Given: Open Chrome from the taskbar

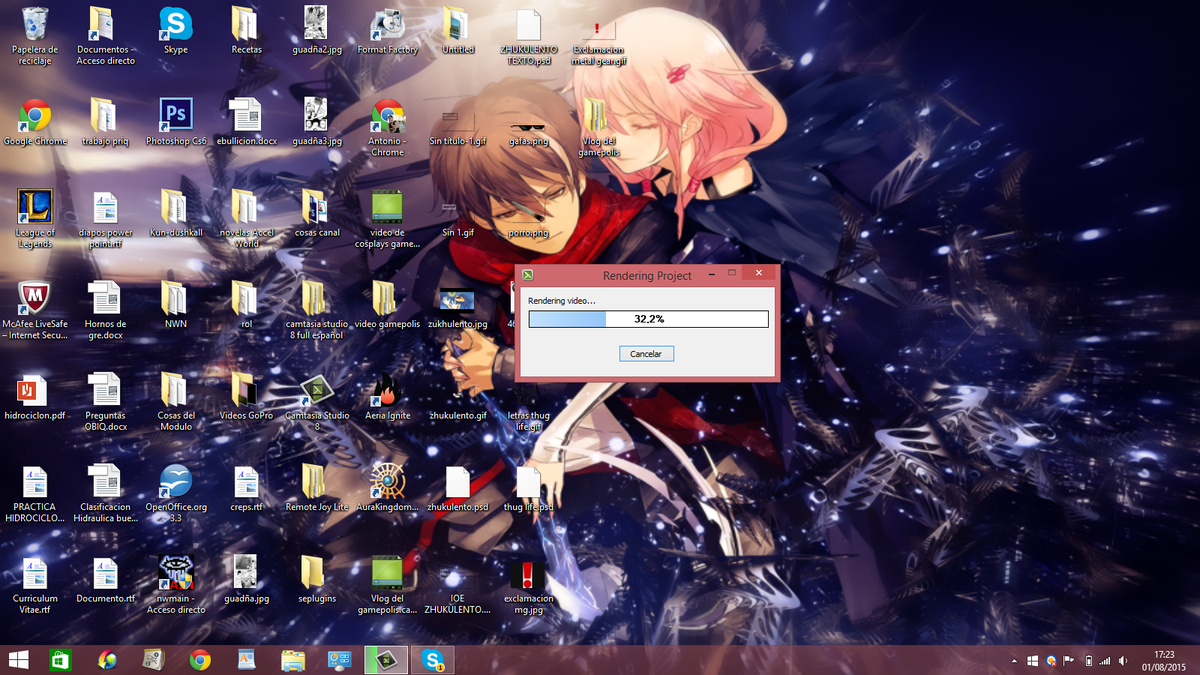Looking at the screenshot, I should tap(200, 659).
